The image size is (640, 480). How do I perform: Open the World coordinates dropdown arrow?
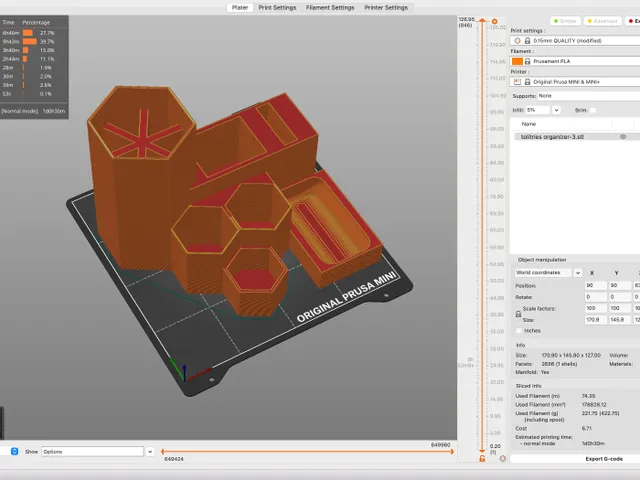tap(578, 273)
